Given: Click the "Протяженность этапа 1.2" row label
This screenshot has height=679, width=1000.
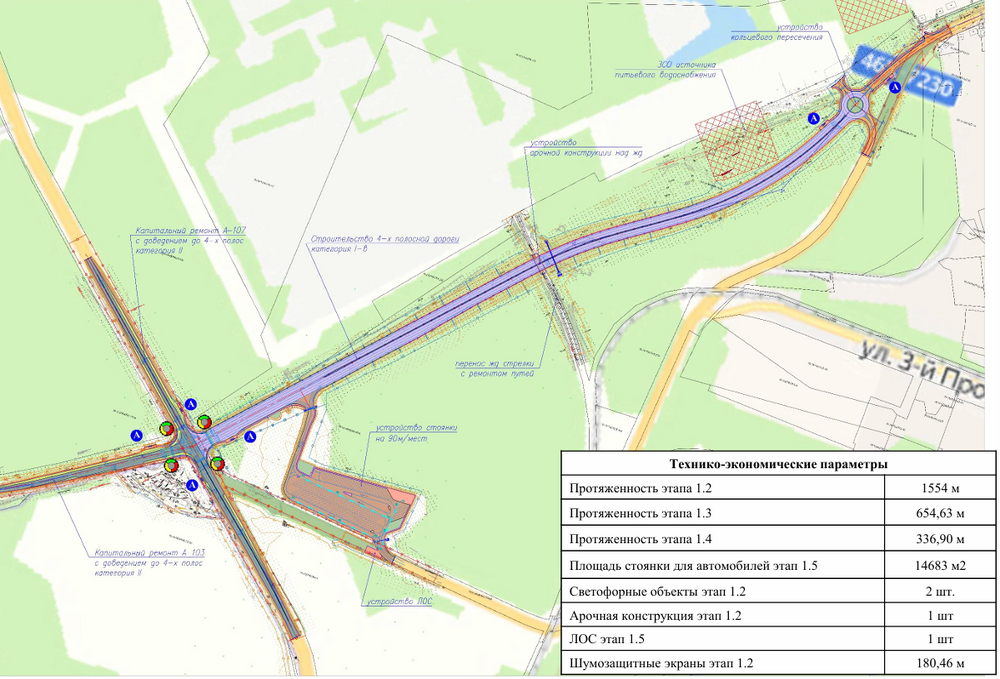Looking at the screenshot, I should pyautogui.click(x=640, y=489).
